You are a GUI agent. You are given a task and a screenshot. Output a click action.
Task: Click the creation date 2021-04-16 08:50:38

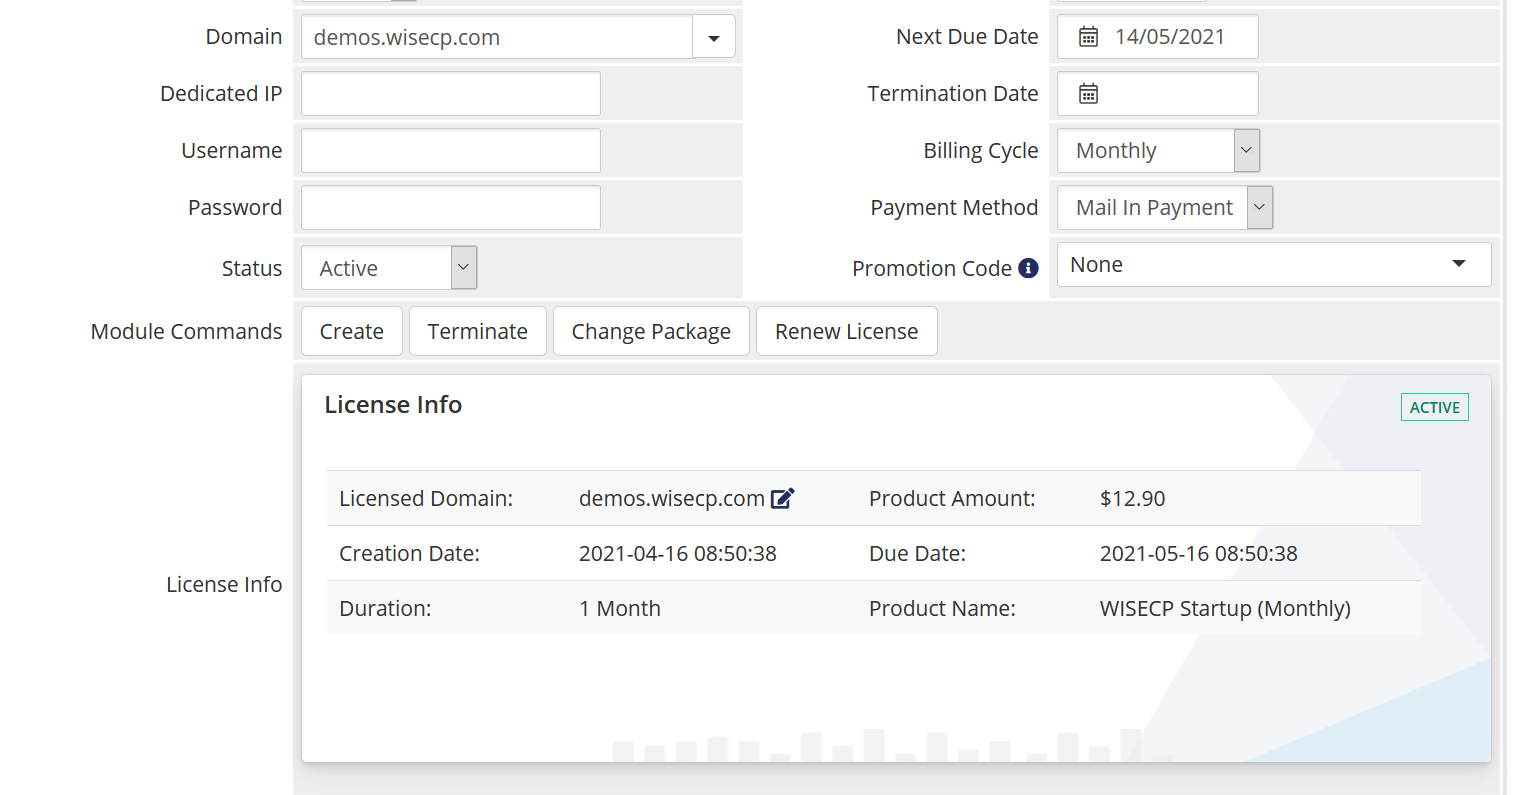point(678,553)
